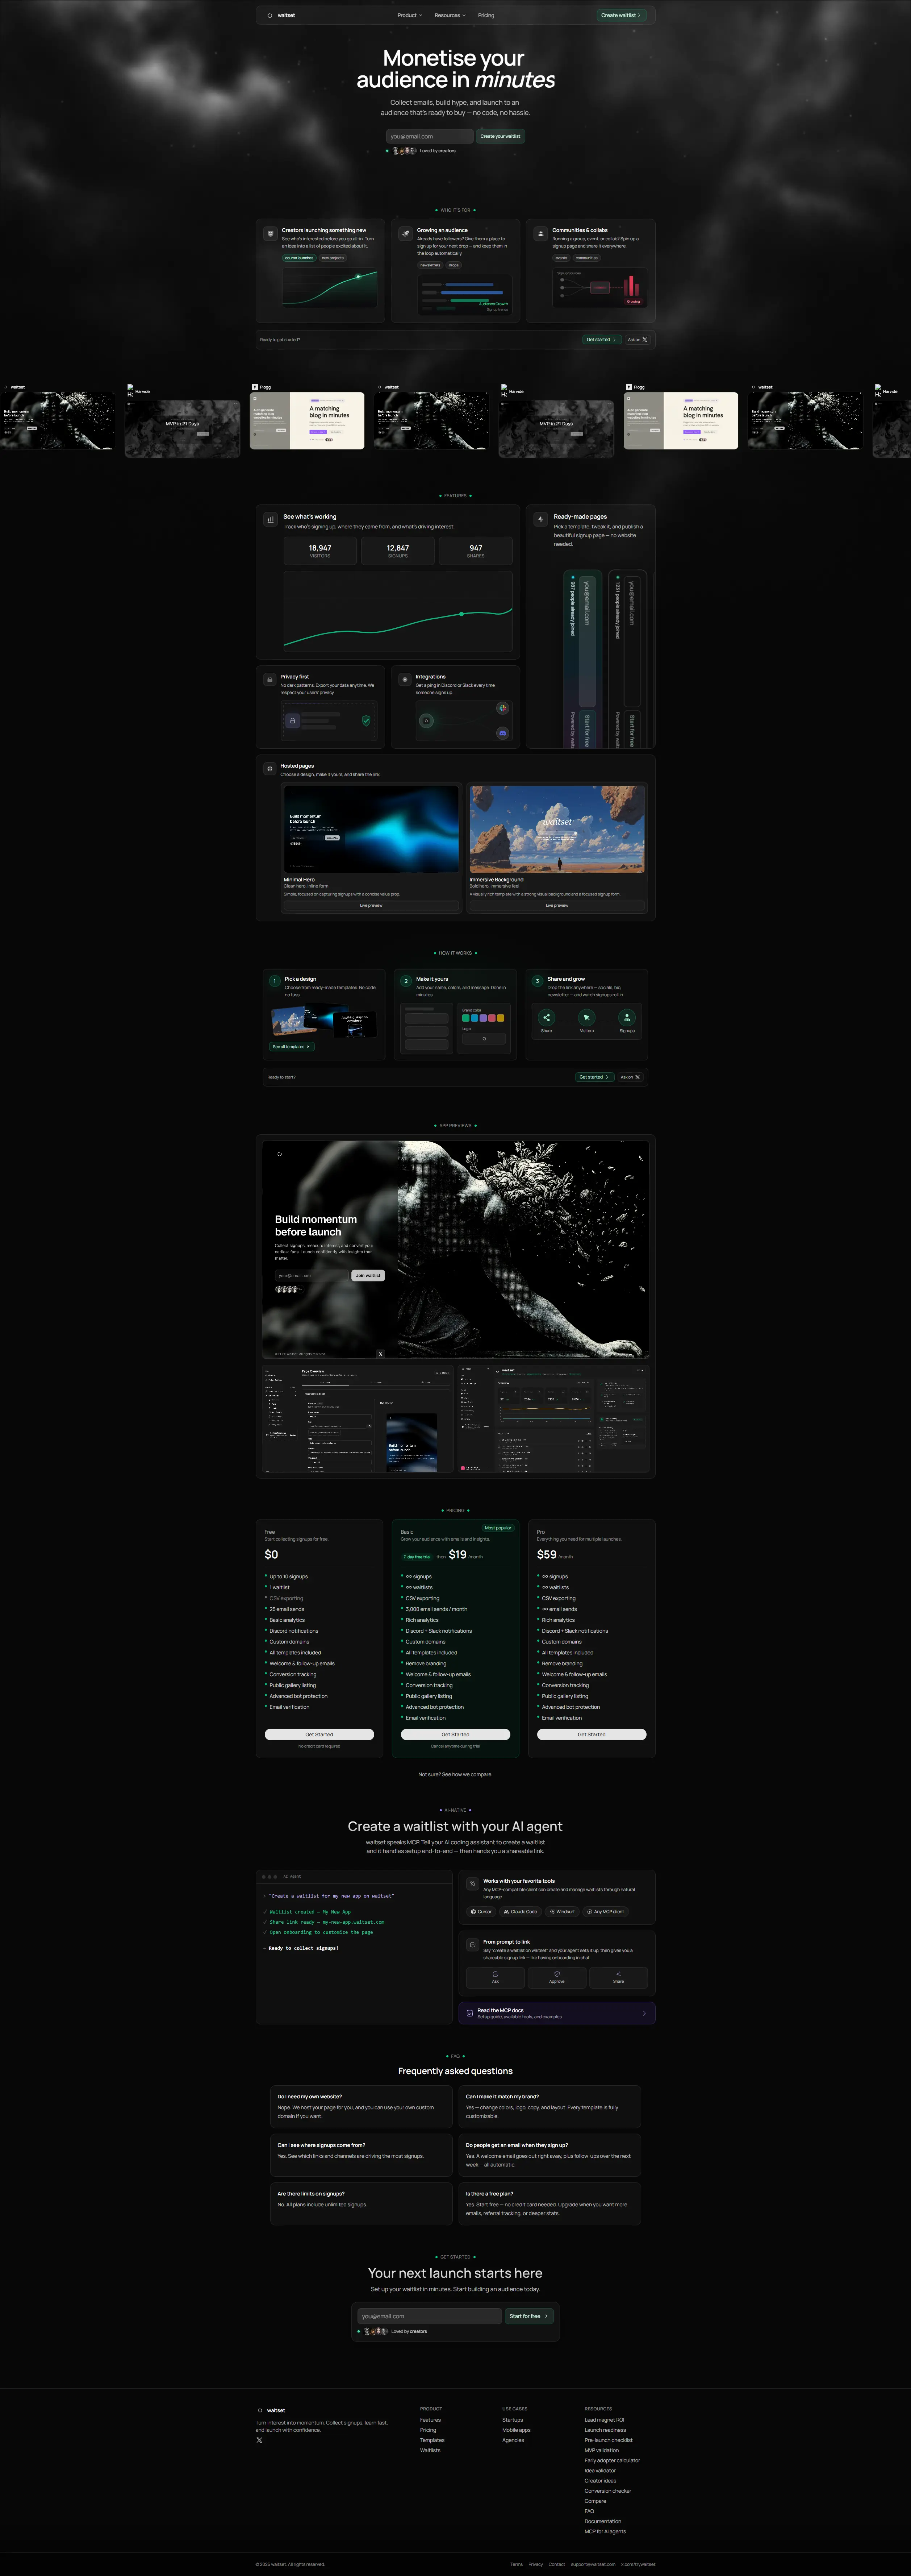The height and width of the screenshot is (2576, 911).
Task: Click the lock icon beside Privacy first
Action: coord(269,679)
